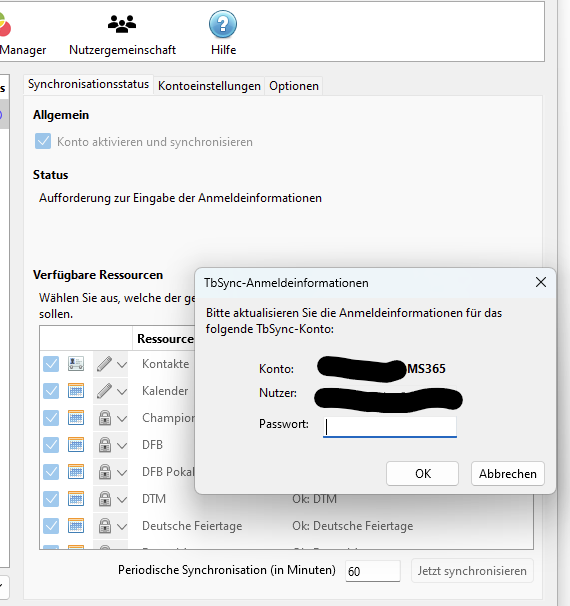This screenshot has height=606, width=570.
Task: Click the periodic sync minutes field
Action: [373, 571]
